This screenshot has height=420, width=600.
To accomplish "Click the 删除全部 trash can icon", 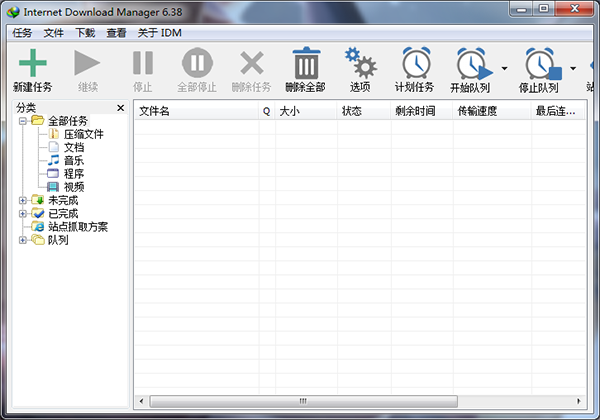I will click(306, 63).
